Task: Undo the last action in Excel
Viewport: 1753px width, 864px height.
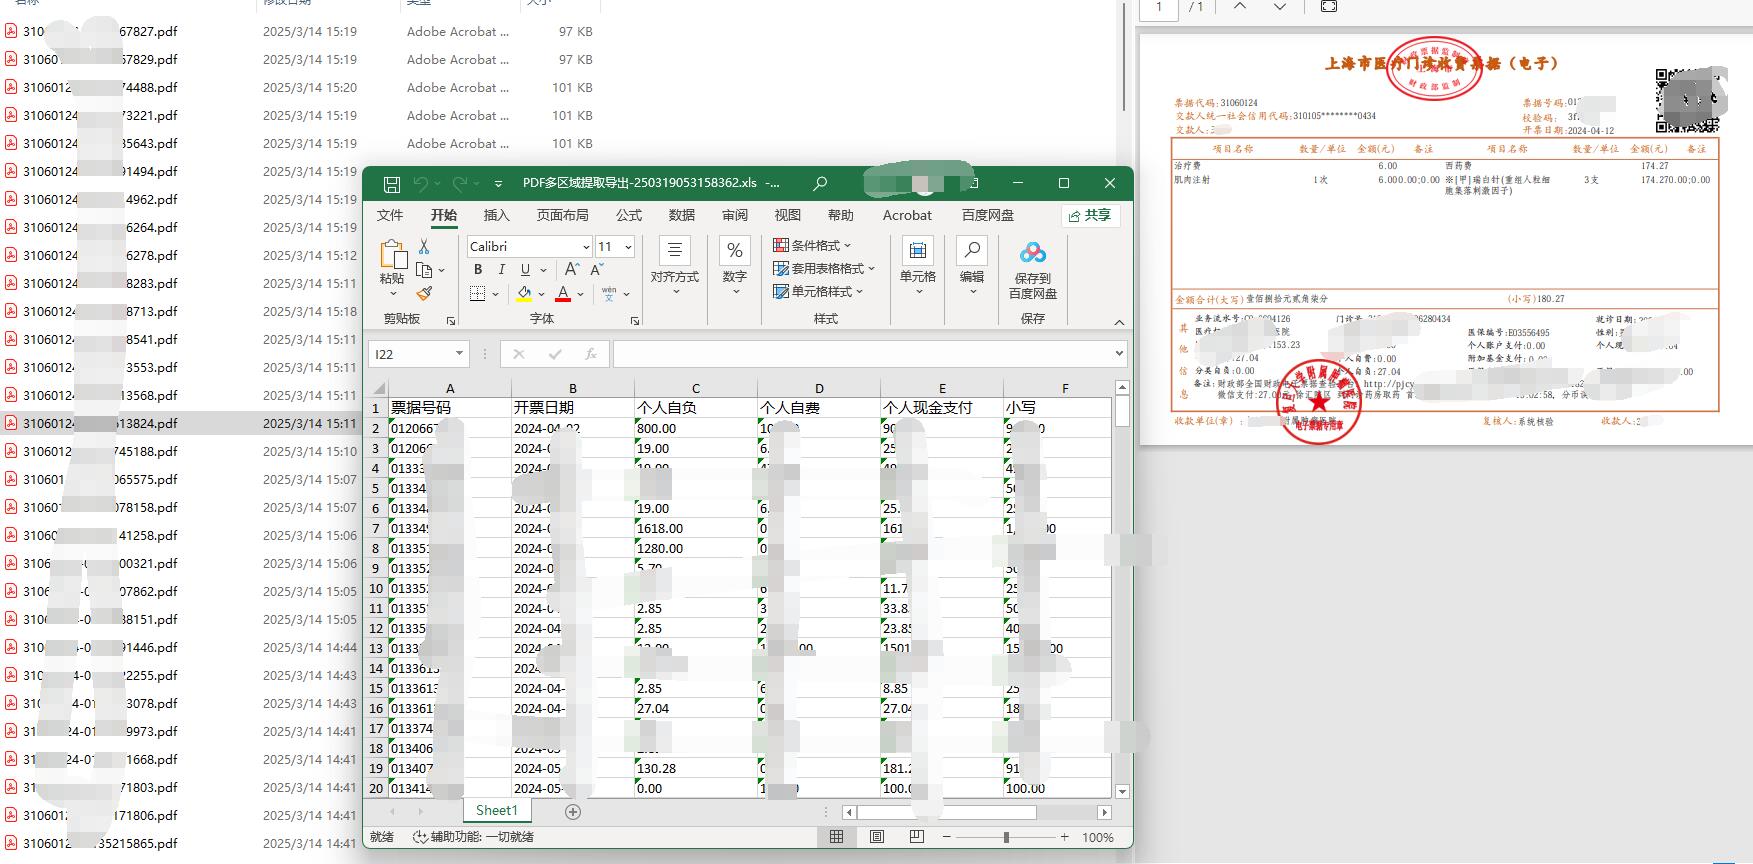Action: coord(421,184)
